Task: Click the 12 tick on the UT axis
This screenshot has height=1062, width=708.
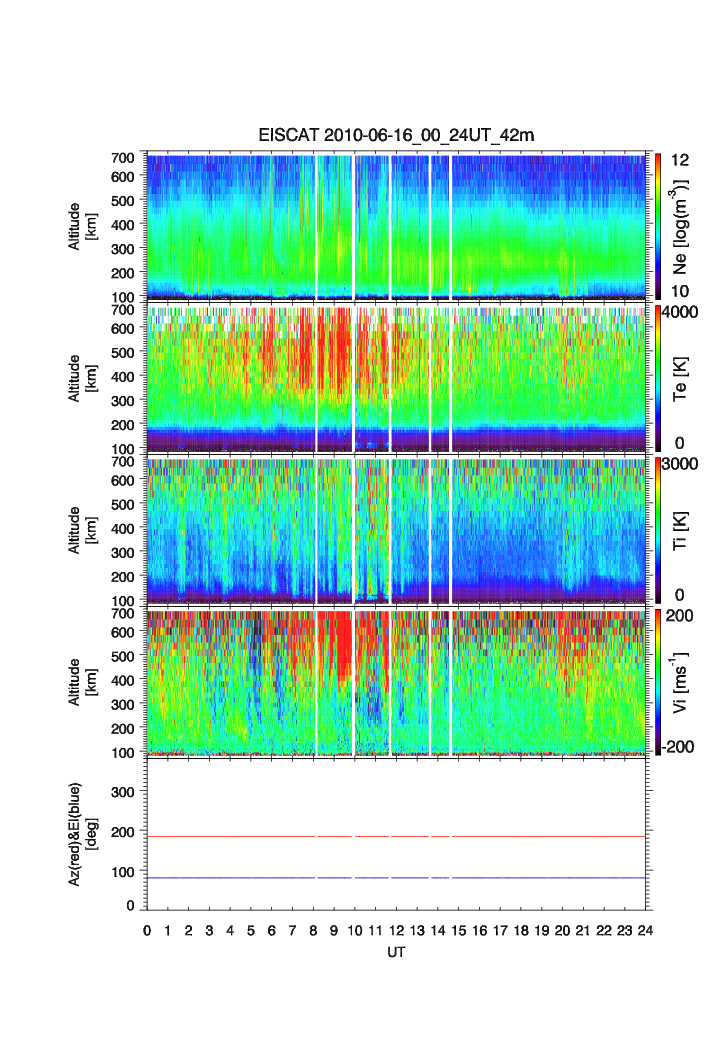Action: click(396, 930)
